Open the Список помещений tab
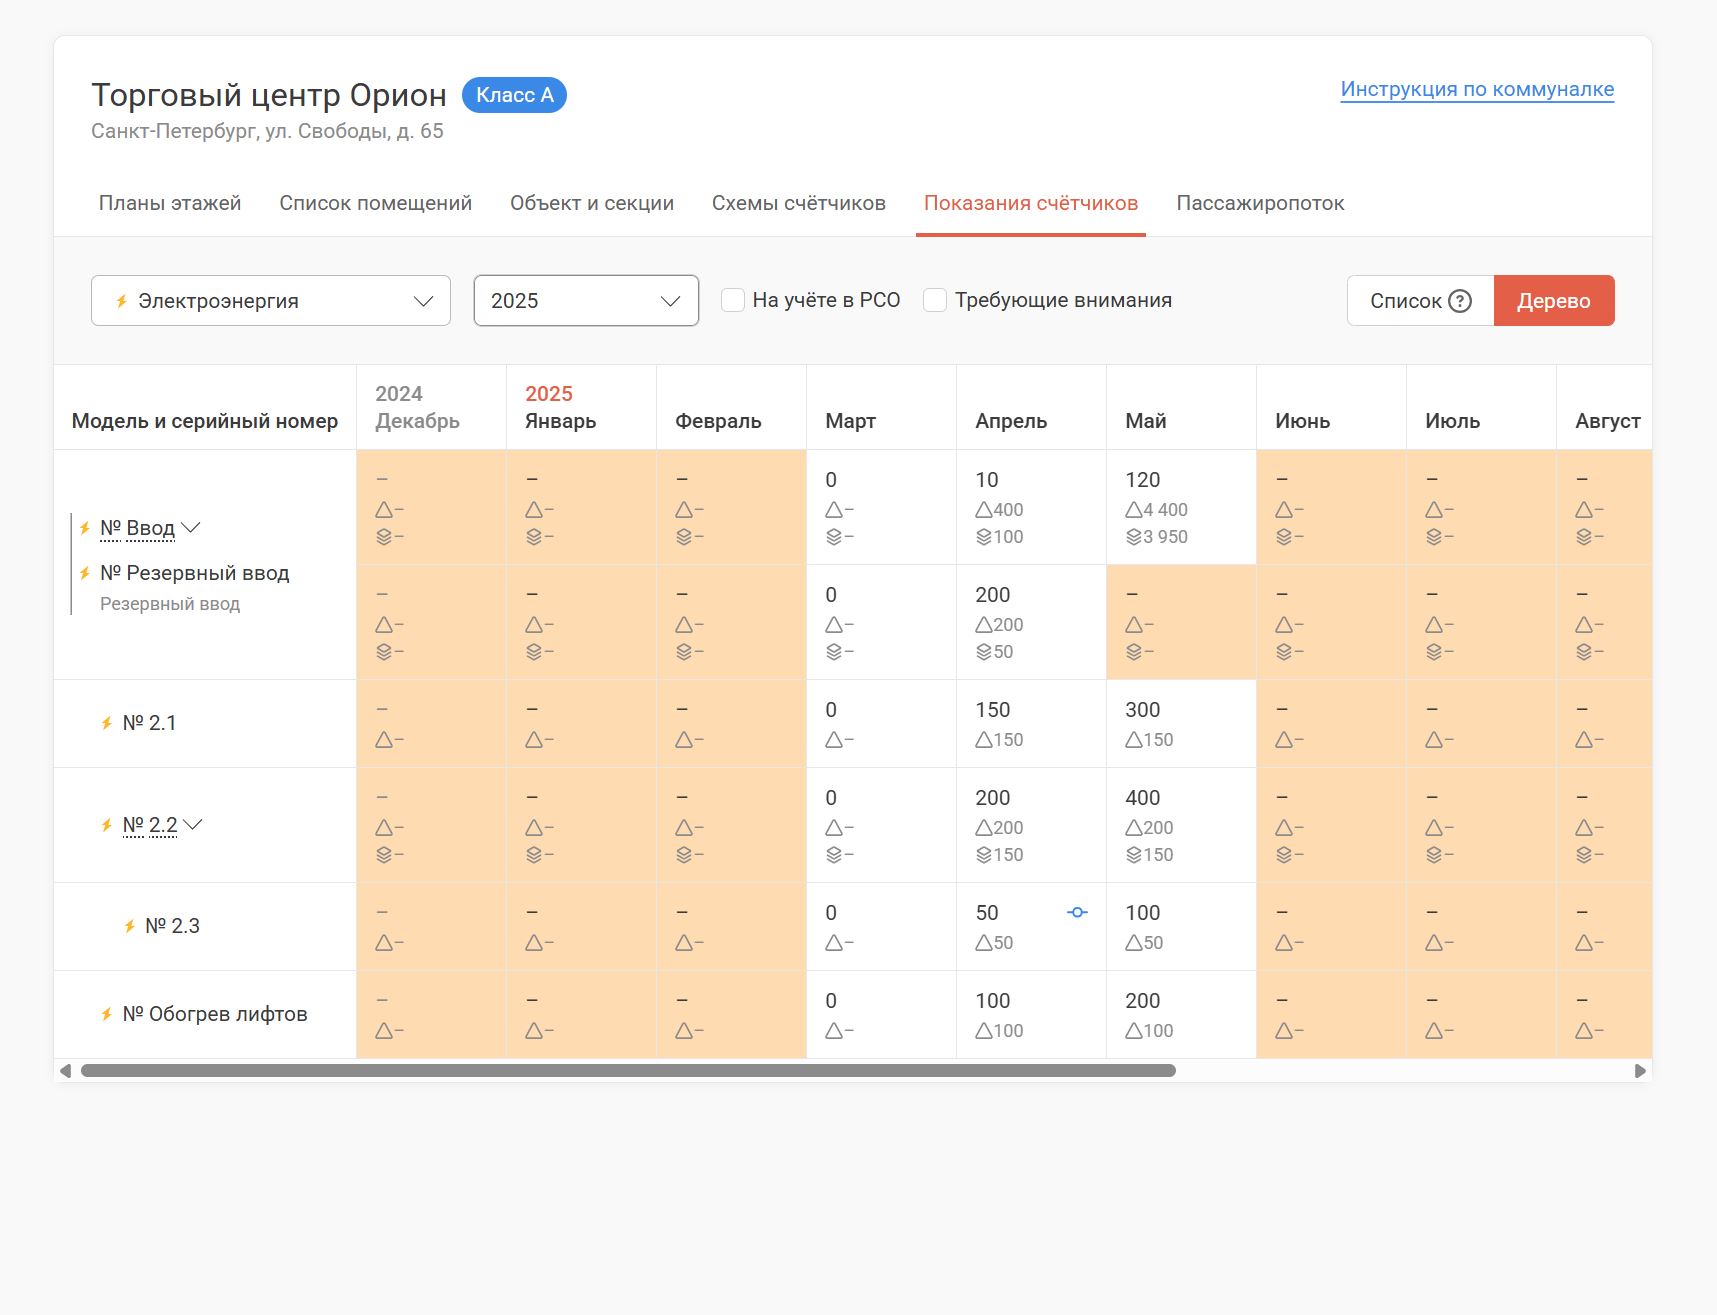Viewport: 1717px width, 1315px height. [x=376, y=203]
